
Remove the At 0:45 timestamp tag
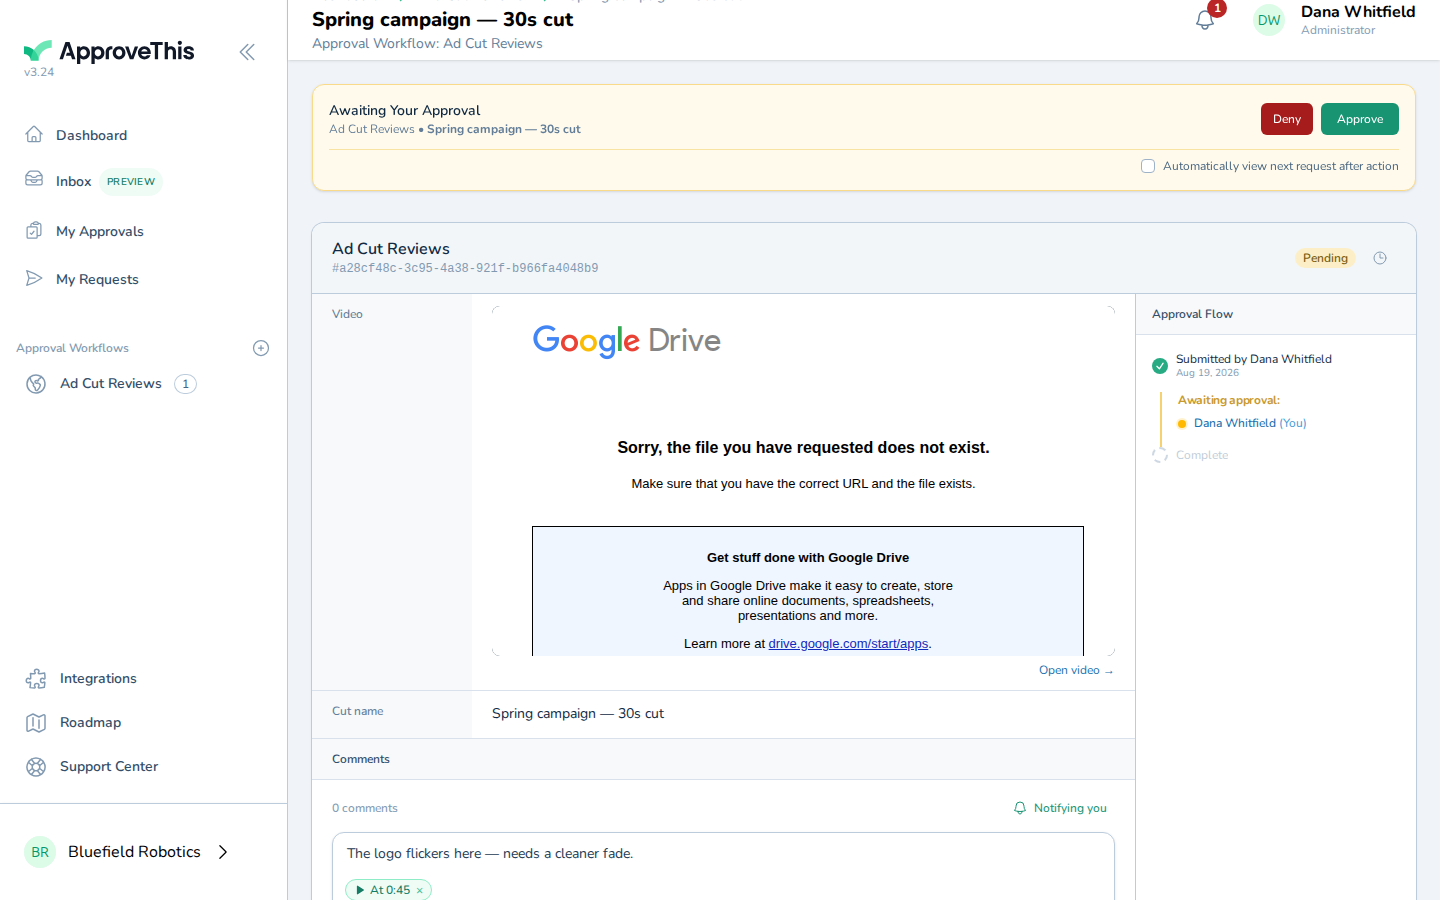point(420,890)
